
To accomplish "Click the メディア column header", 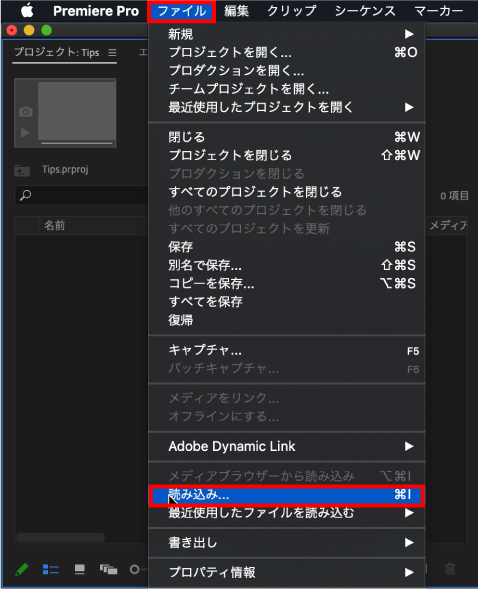I will click(448, 225).
